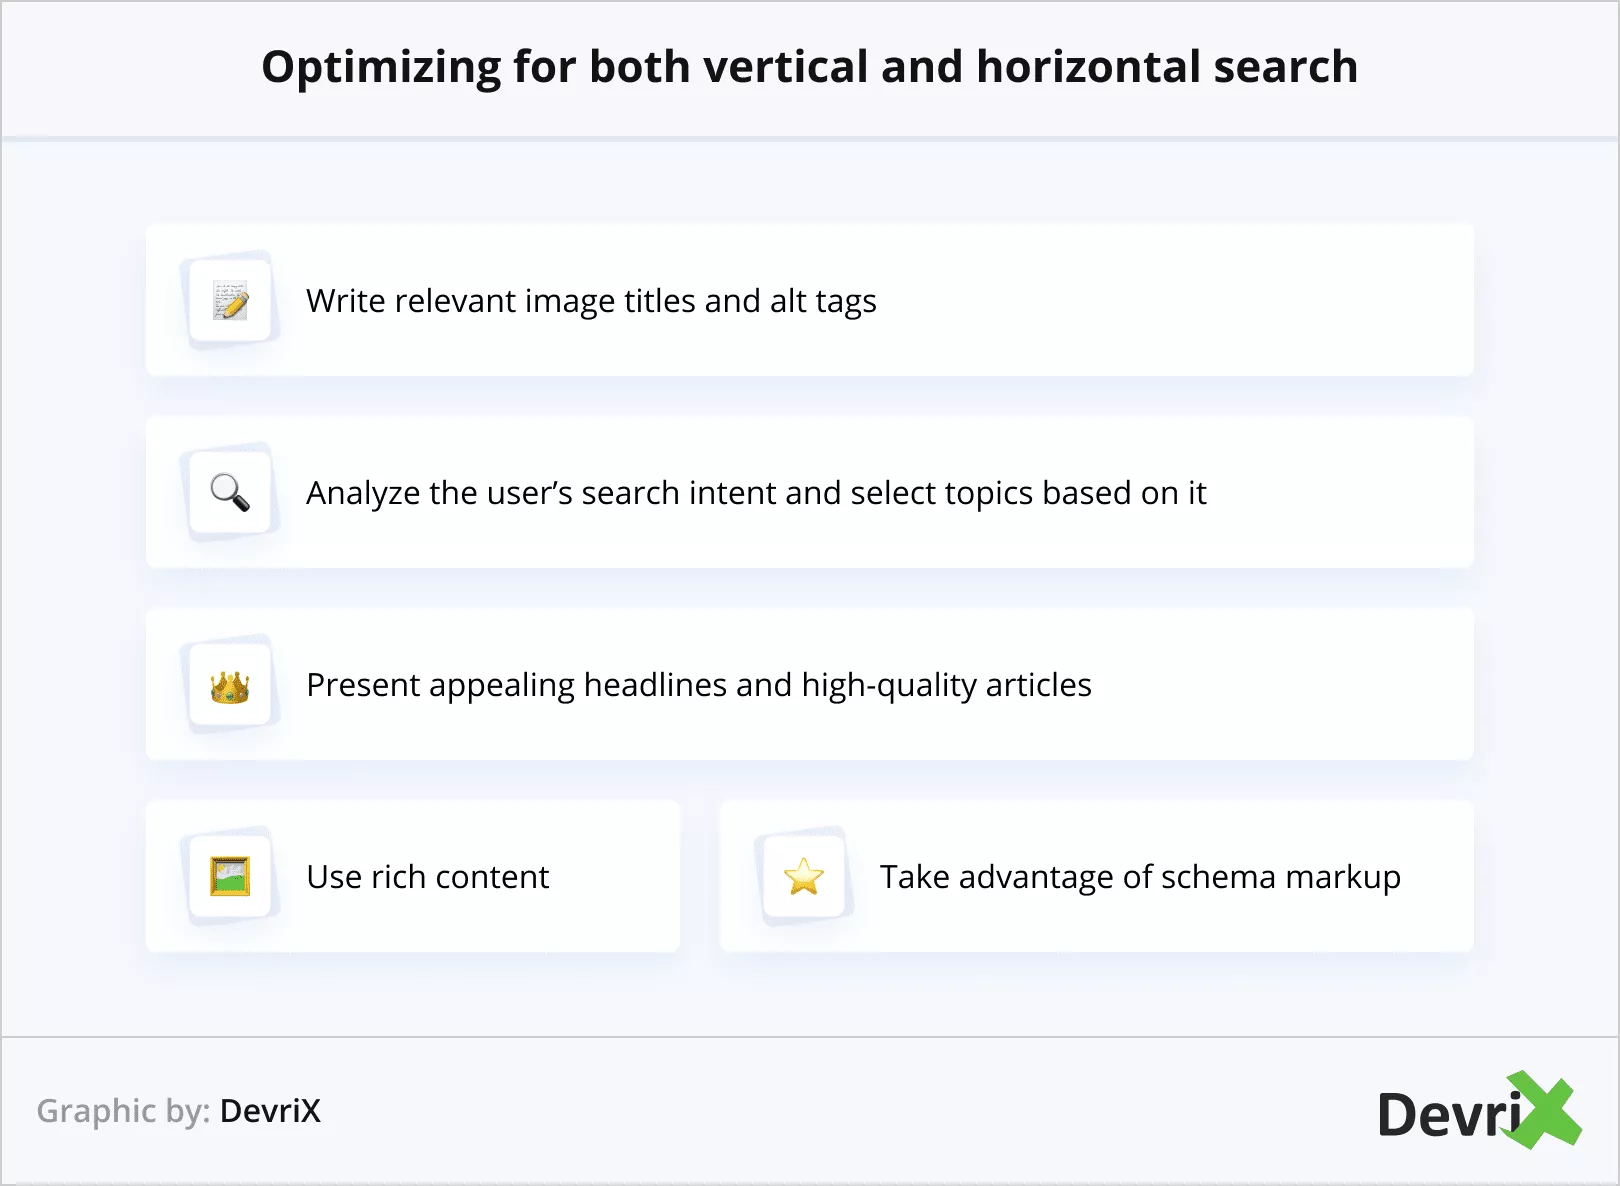The width and height of the screenshot is (1620, 1186).
Task: Click the memo and pencil icon
Action: pos(230,301)
